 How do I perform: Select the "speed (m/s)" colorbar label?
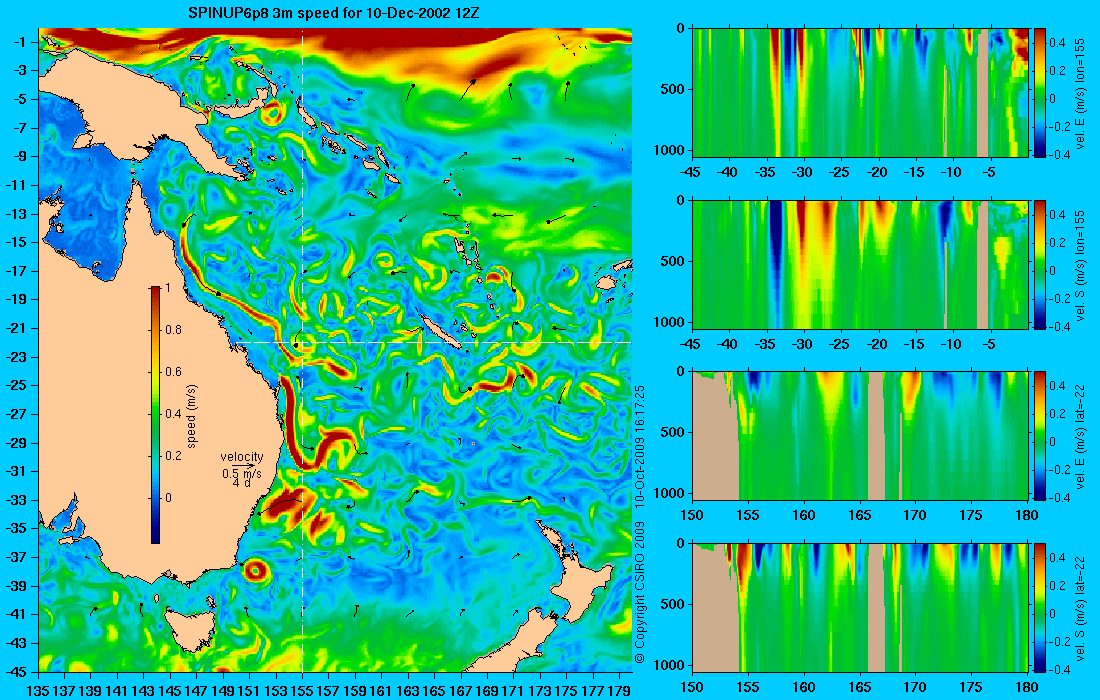pyautogui.click(x=192, y=416)
